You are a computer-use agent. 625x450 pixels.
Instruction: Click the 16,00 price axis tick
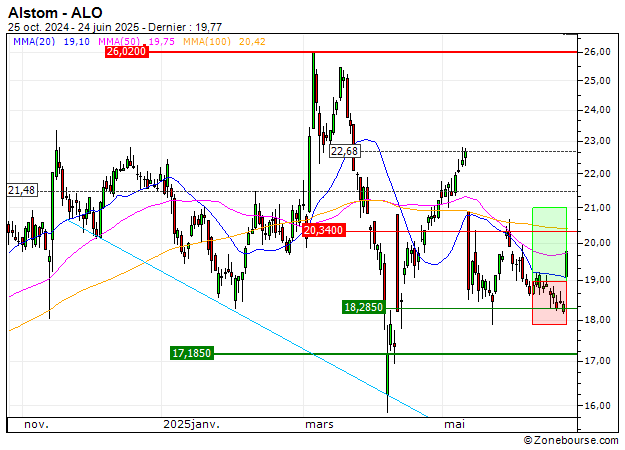tap(597, 406)
